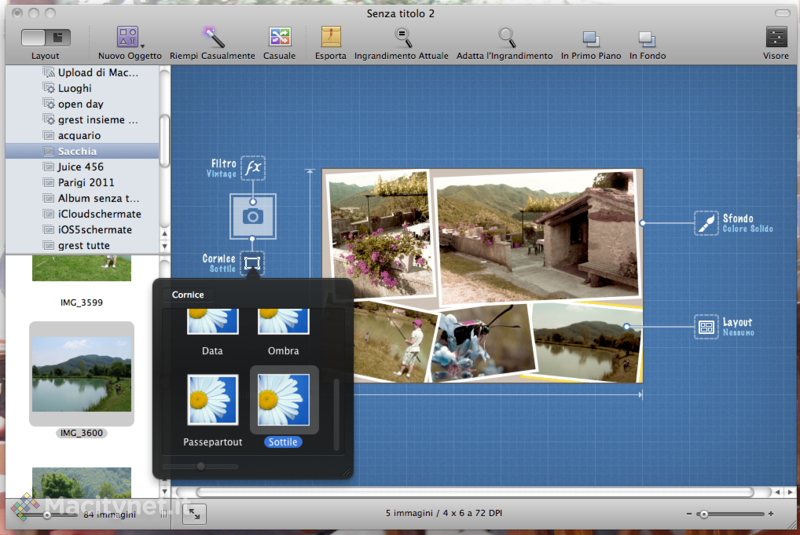The height and width of the screenshot is (535, 800).
Task: Bring object forward with In Primo Piano
Action: click(x=590, y=38)
